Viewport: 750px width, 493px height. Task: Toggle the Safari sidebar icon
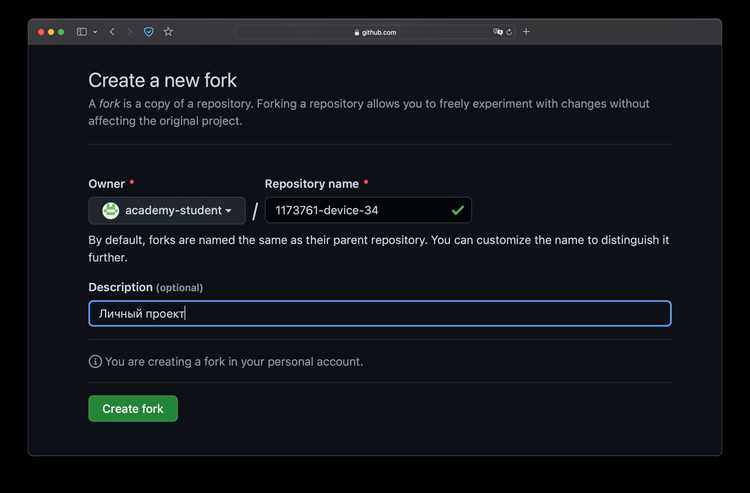[82, 32]
